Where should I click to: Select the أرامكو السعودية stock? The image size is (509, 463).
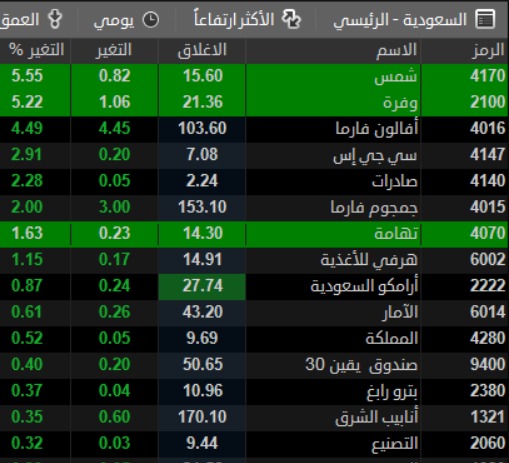tap(364, 286)
